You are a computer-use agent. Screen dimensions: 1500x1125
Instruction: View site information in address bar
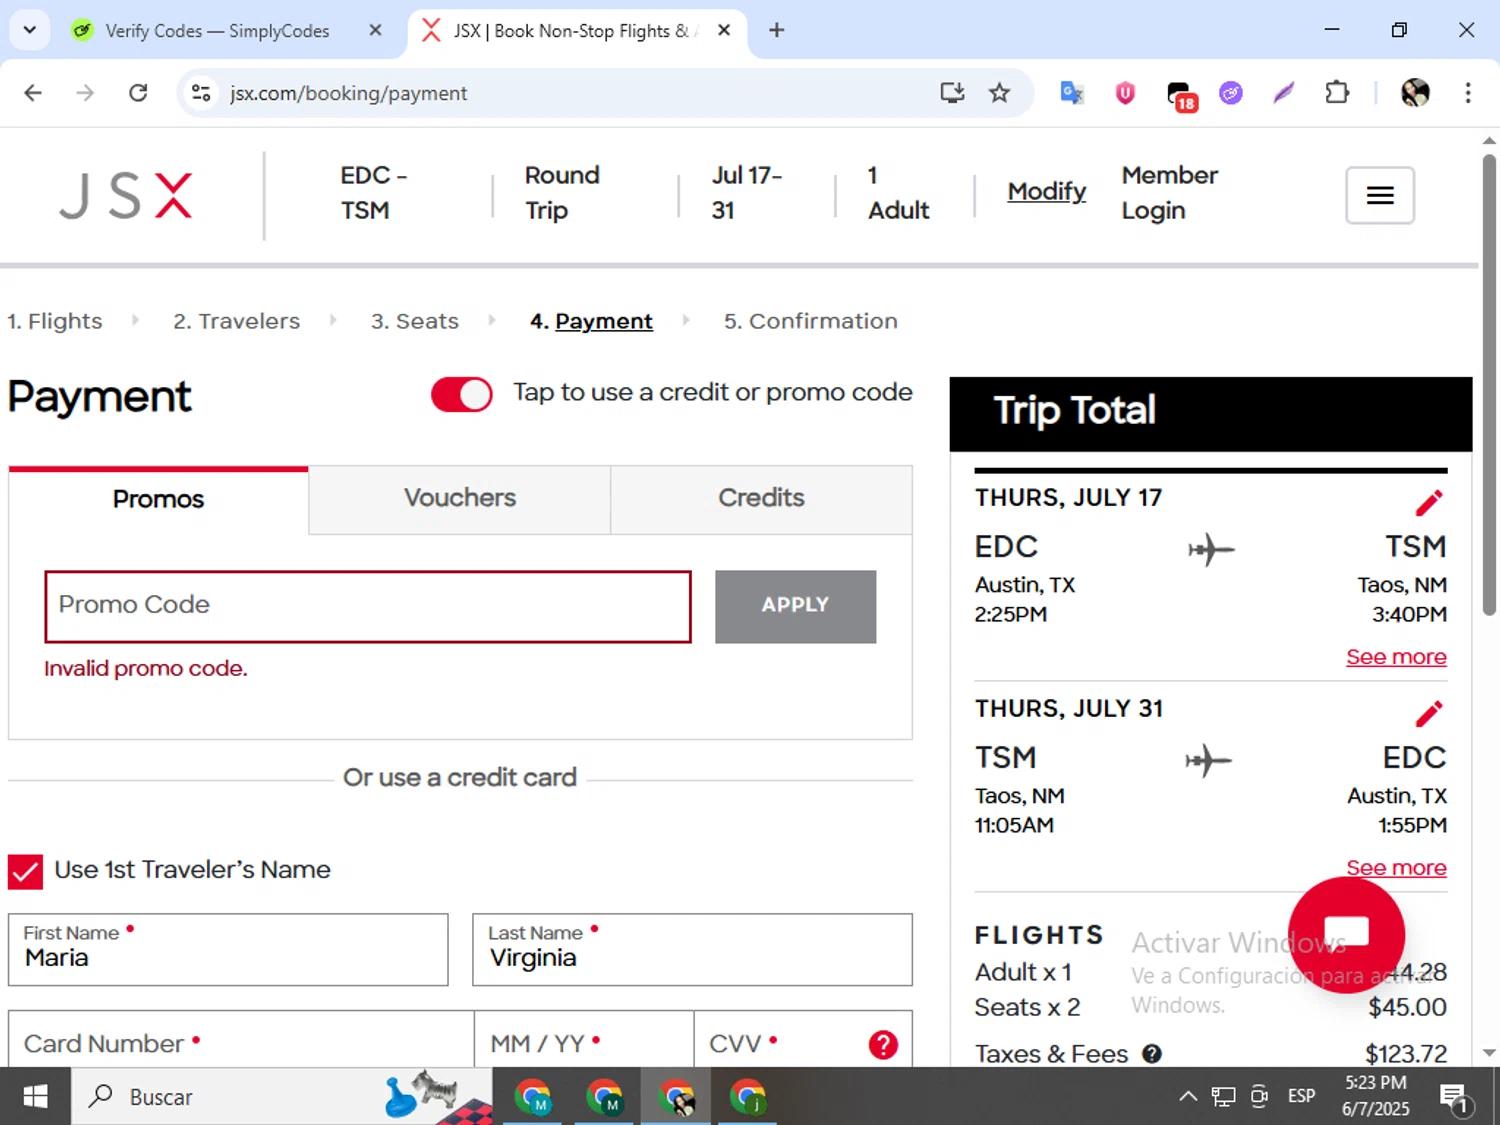tap(201, 93)
